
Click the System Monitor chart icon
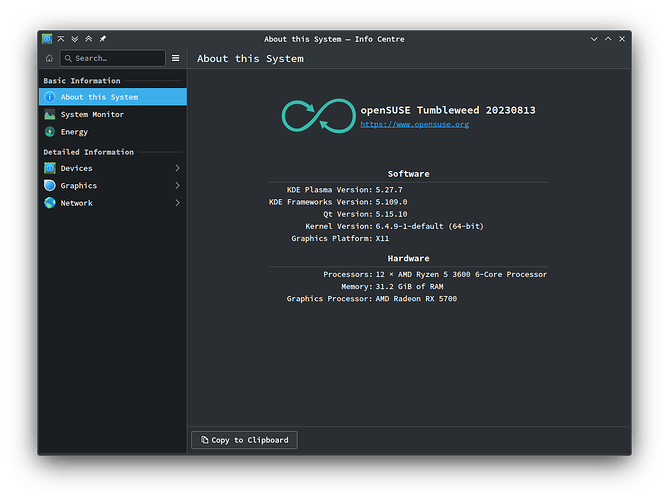point(50,114)
